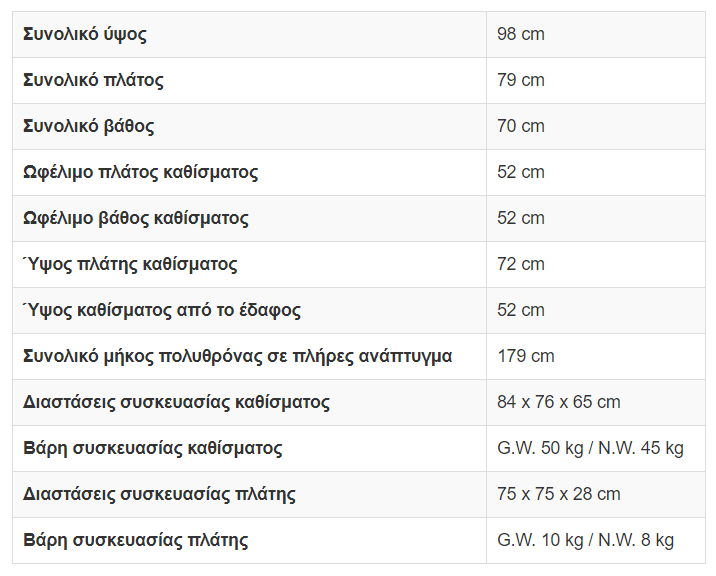
Task: Select the '70 cm' value cell
Action: click(521, 126)
